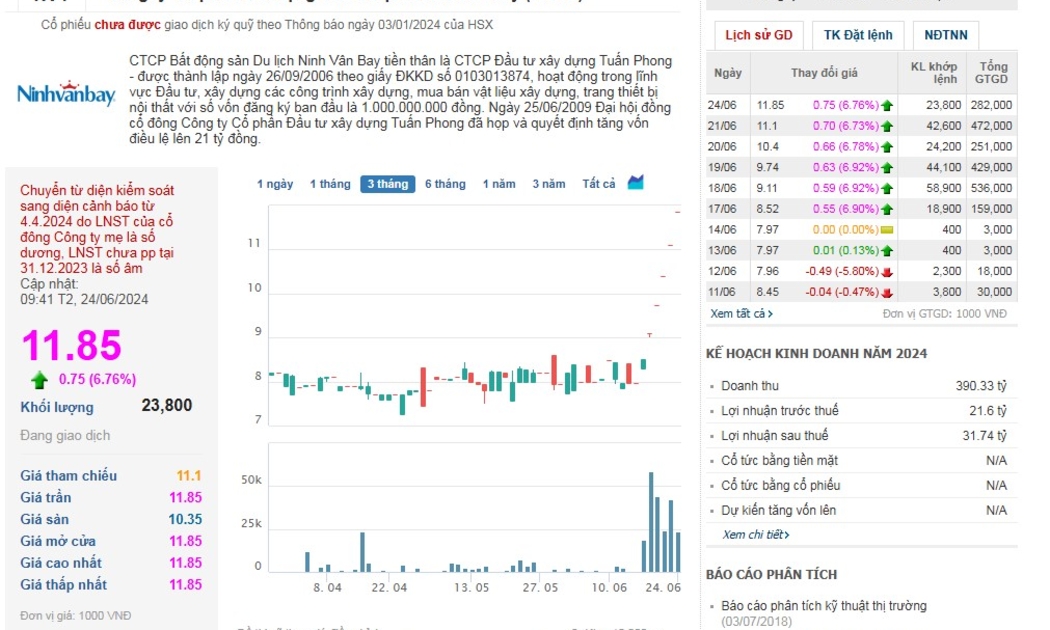Switch to the NĐTNN tab

[946, 35]
